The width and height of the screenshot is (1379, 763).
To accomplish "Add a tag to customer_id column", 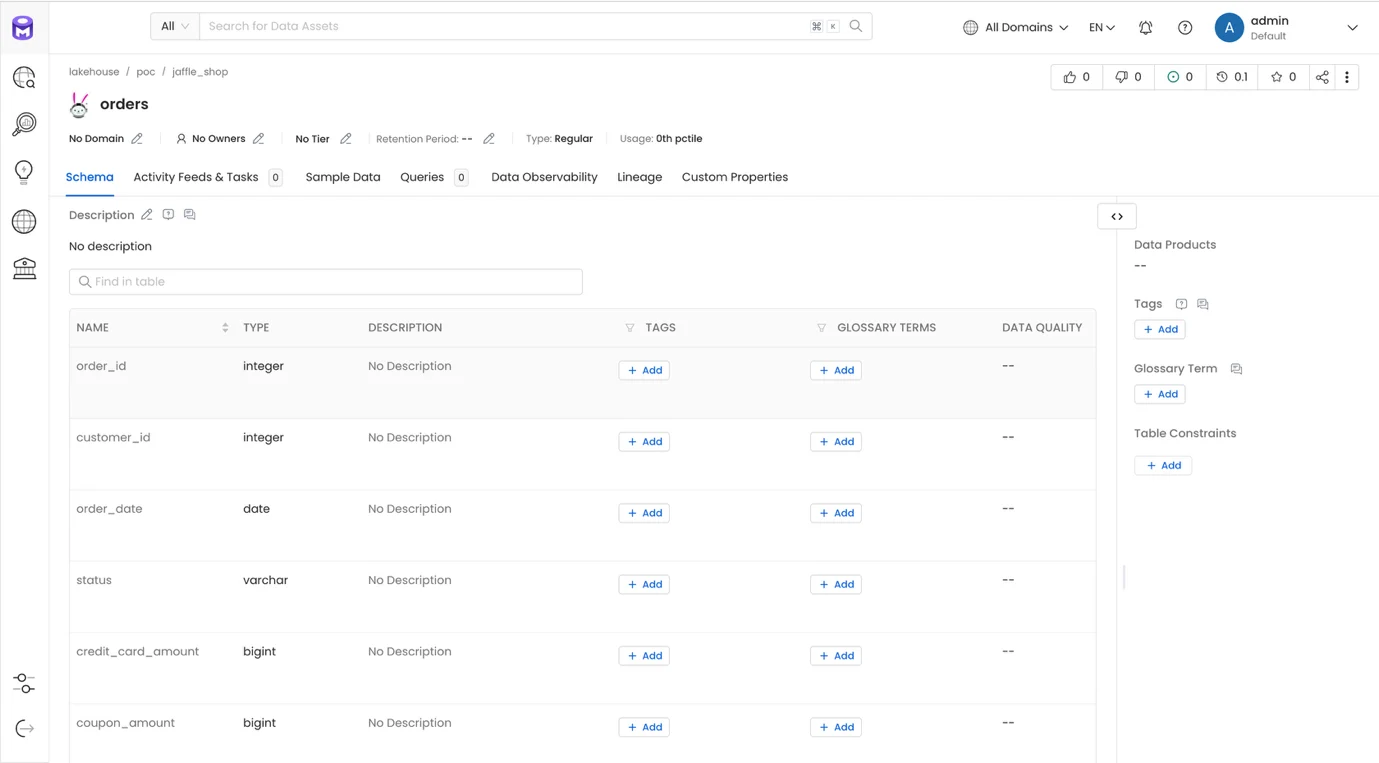I will pyautogui.click(x=644, y=442).
